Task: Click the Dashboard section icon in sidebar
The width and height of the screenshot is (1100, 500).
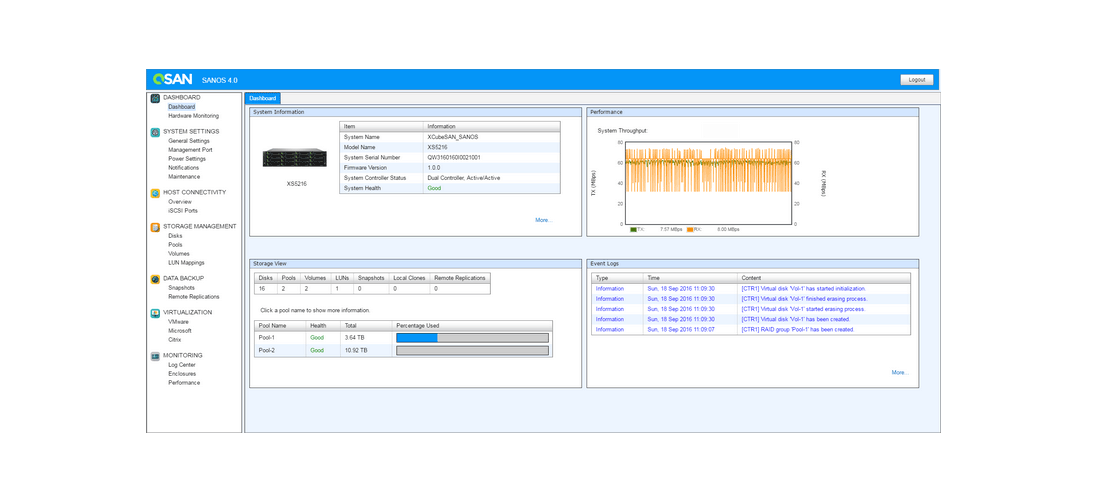Action: (155, 97)
